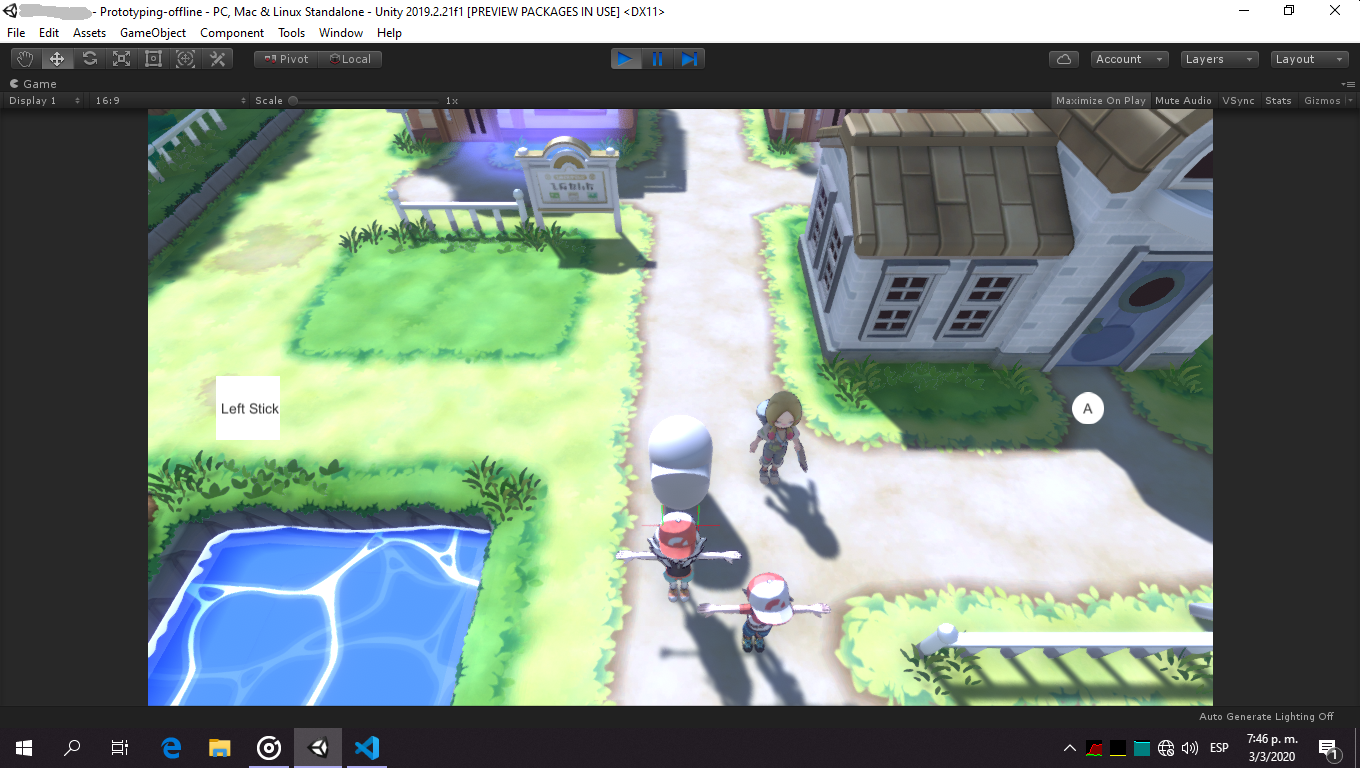This screenshot has width=1360, height=768.
Task: Open the Layout dropdown
Action: pyautogui.click(x=1309, y=59)
